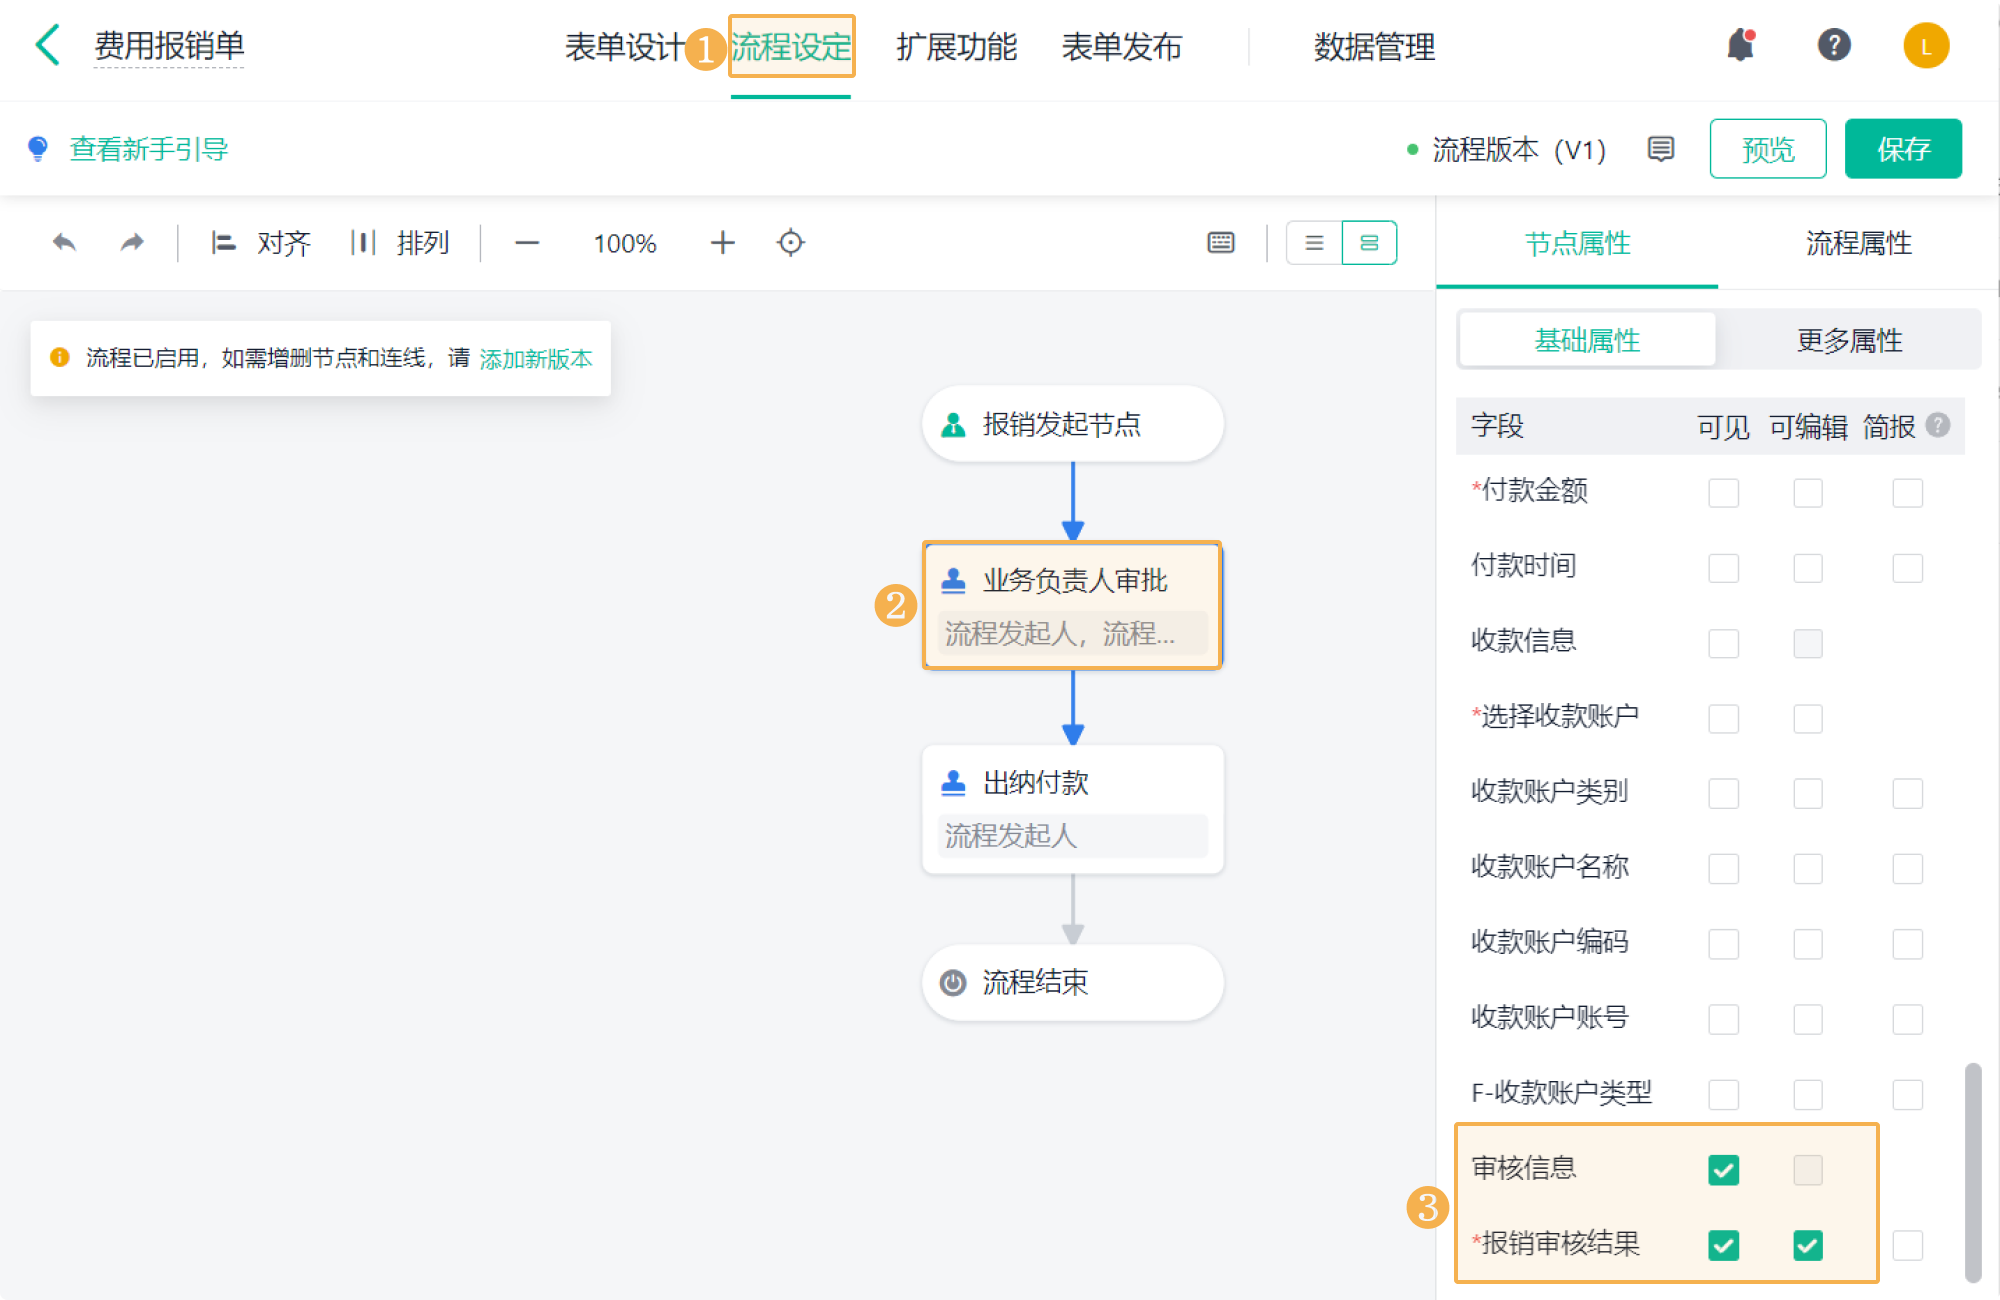Uncheck 报销审核结果 editable checkbox
This screenshot has width=2000, height=1300.
point(1807,1245)
